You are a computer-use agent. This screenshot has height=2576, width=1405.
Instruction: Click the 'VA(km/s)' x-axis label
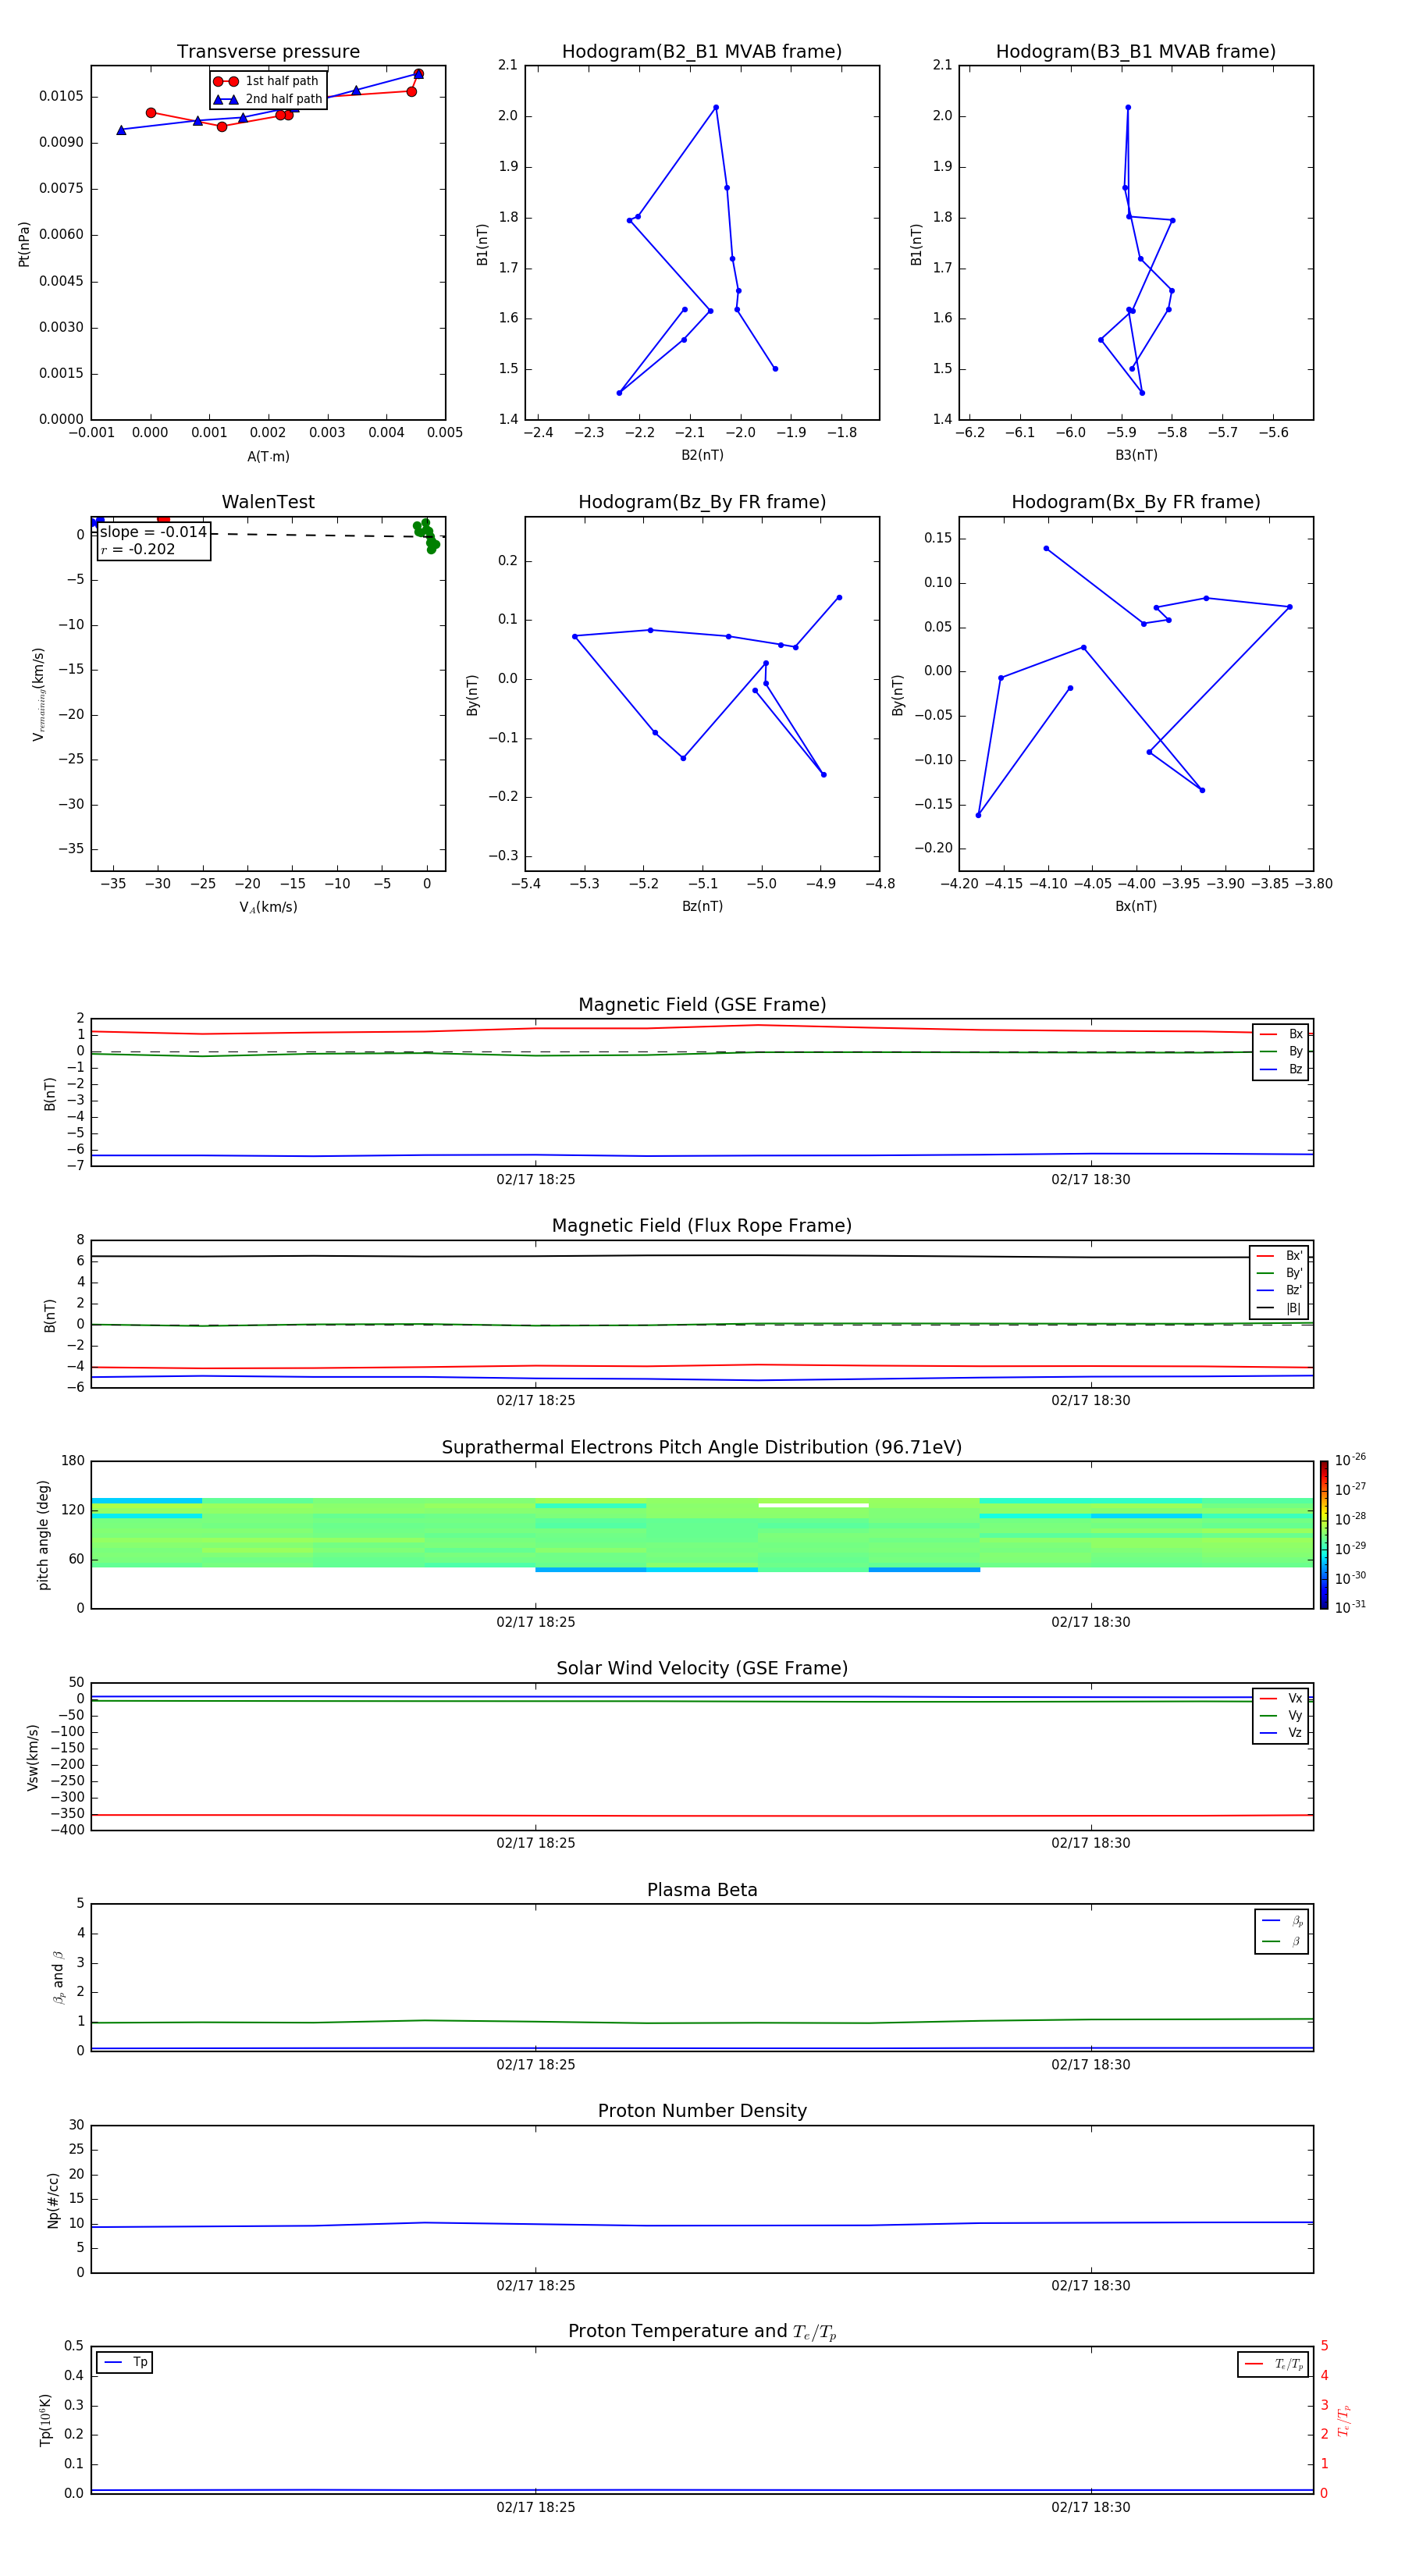click(x=268, y=907)
